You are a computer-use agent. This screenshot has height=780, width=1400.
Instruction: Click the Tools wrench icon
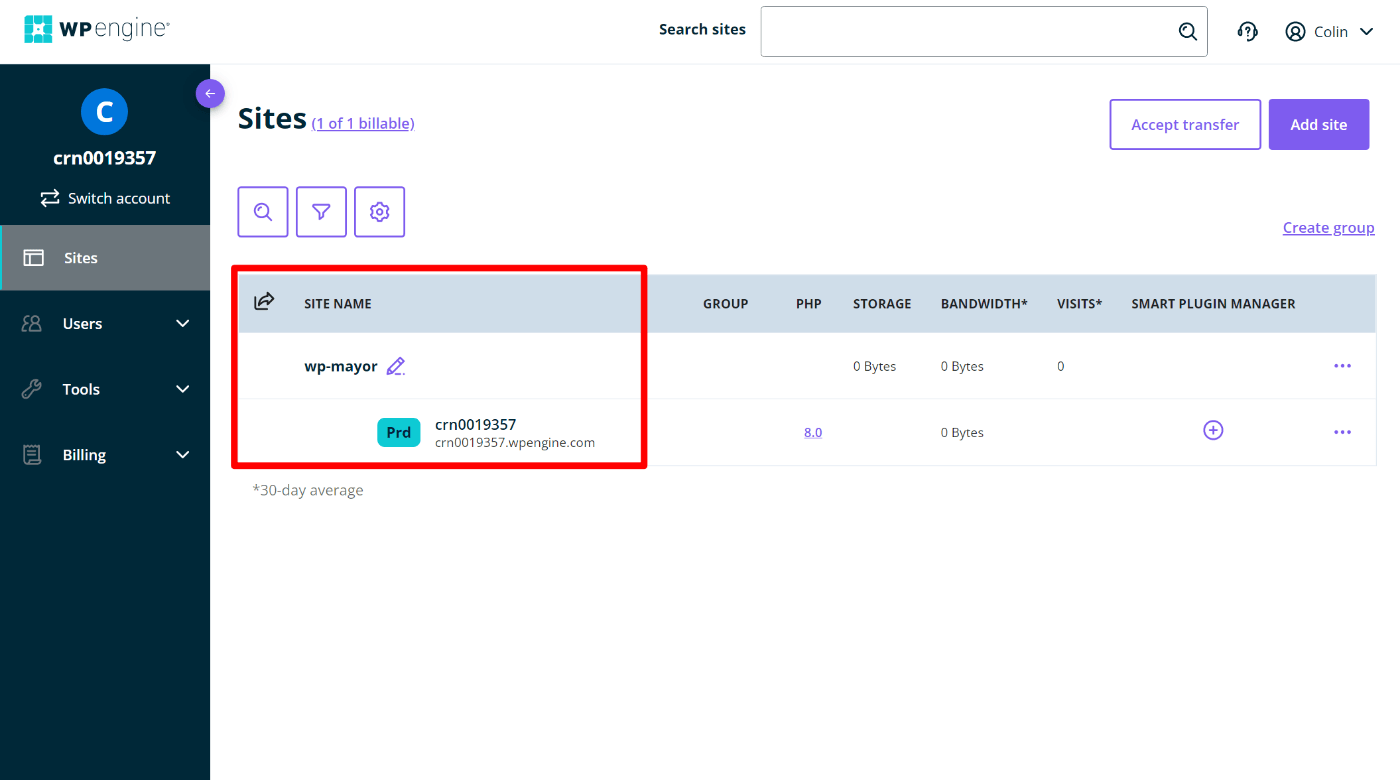pos(32,389)
